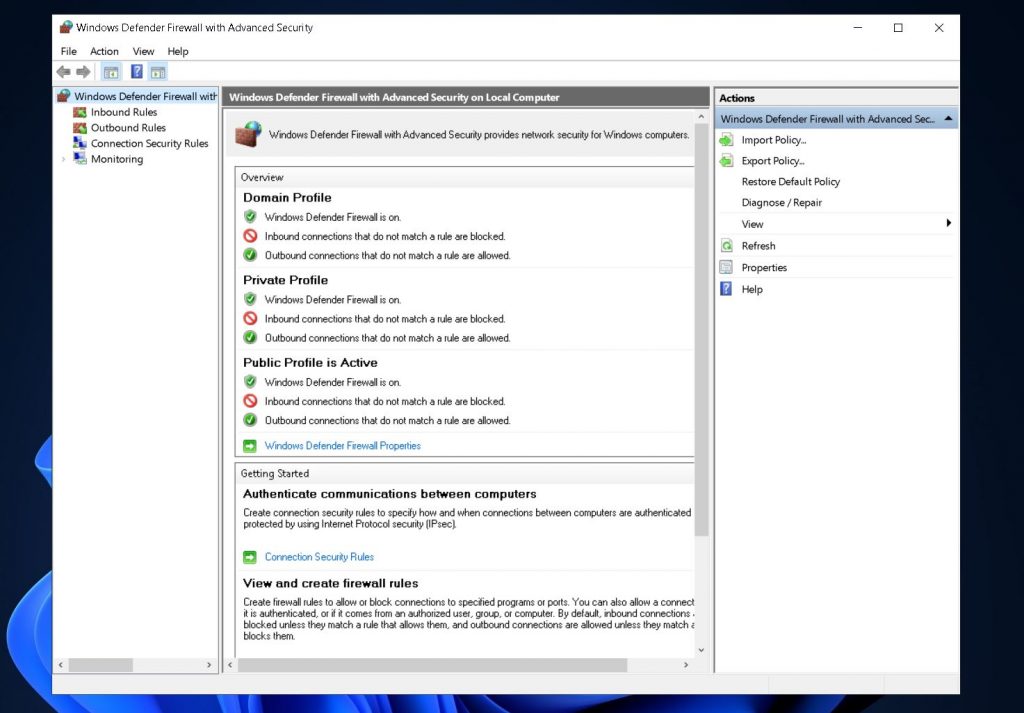This screenshot has height=713, width=1024.
Task: Toggle the Show/Hide Action Pane toolbar icon
Action: 158,72
